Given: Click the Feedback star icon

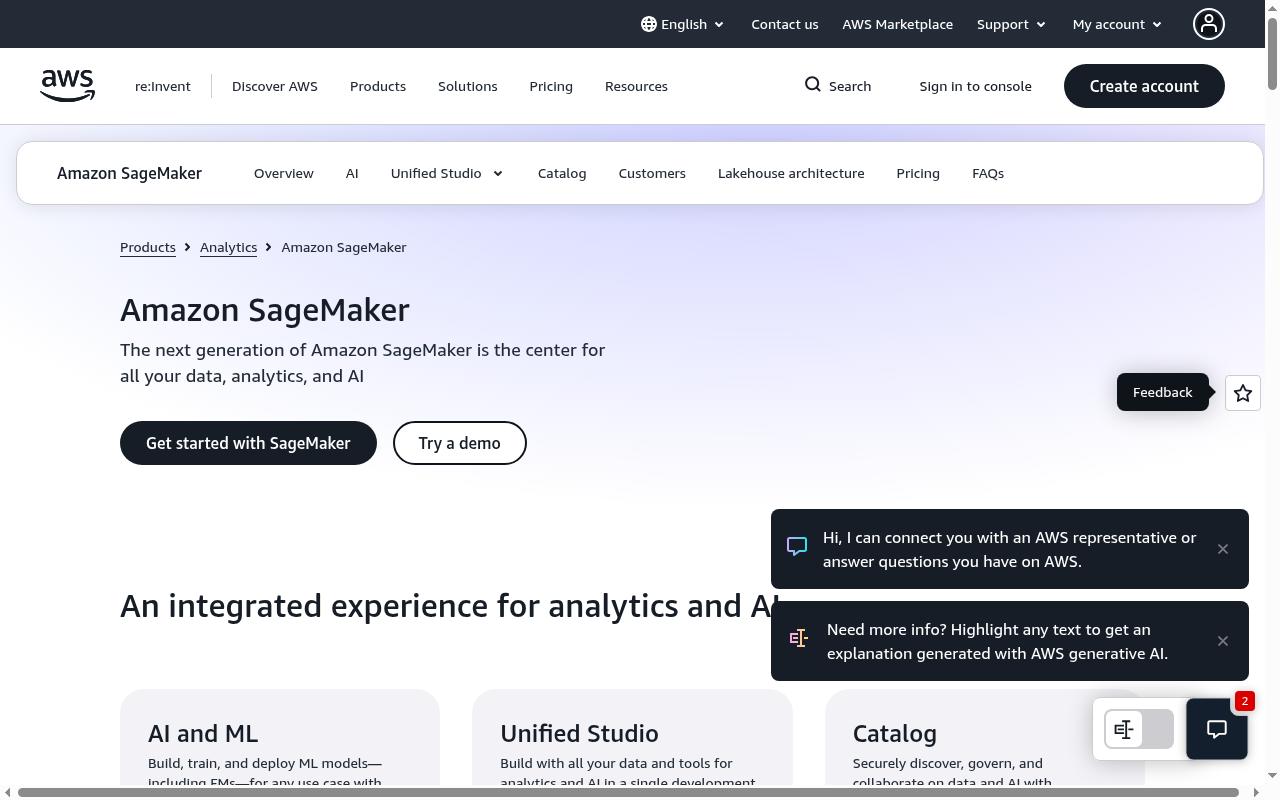Looking at the screenshot, I should point(1243,393).
